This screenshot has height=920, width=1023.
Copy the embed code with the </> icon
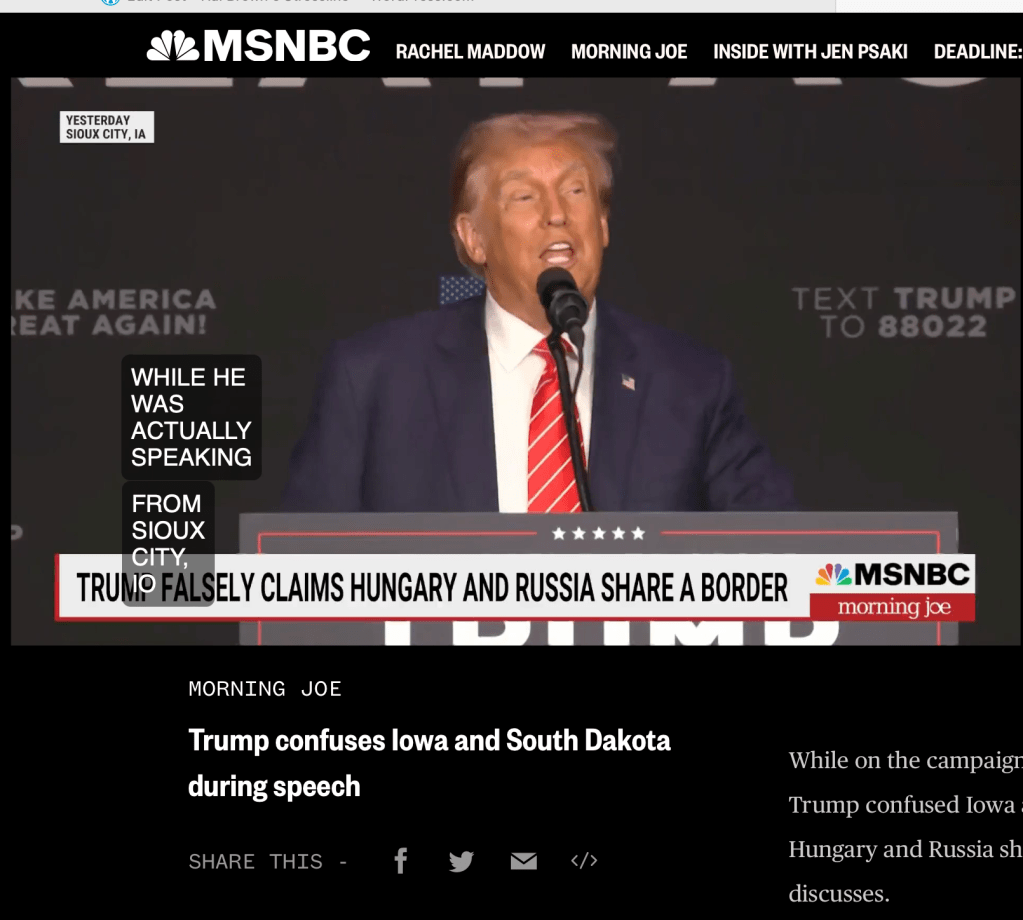584,861
